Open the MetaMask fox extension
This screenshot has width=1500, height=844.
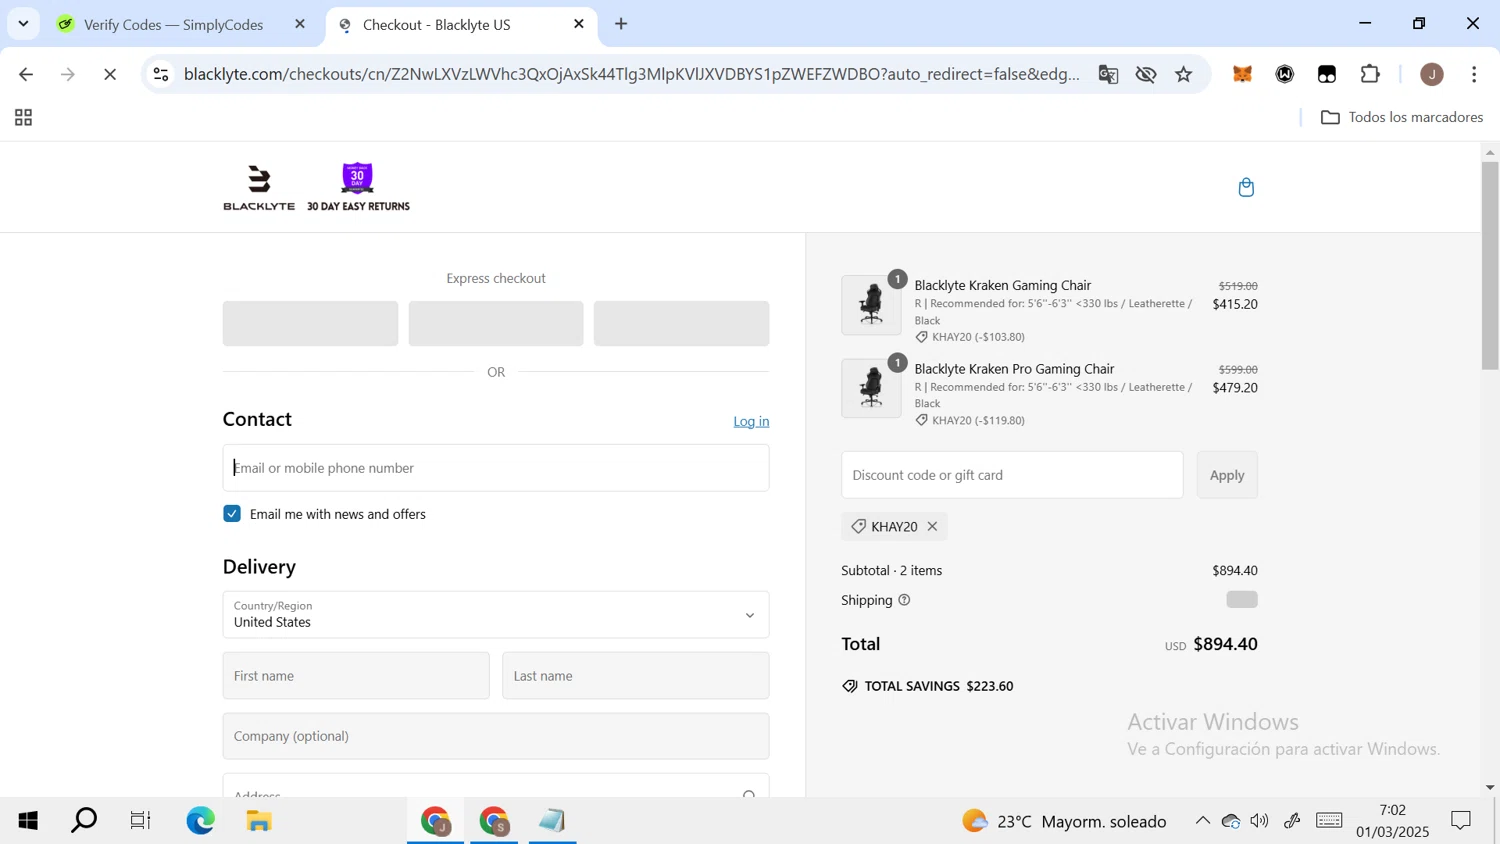1242,74
